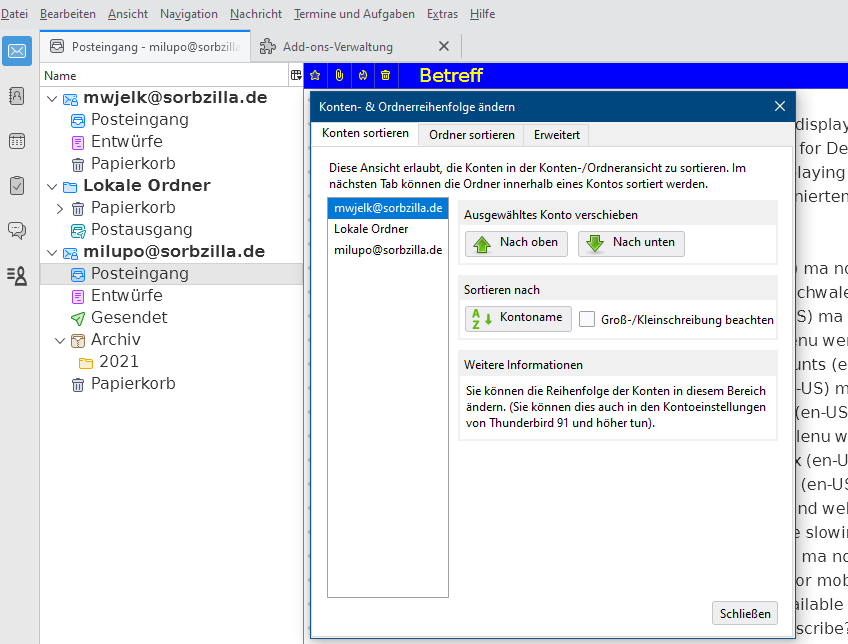848x644 pixels.
Task: Enable Groß-/Kleinschreibung beachten checkbox
Action: [587, 320]
